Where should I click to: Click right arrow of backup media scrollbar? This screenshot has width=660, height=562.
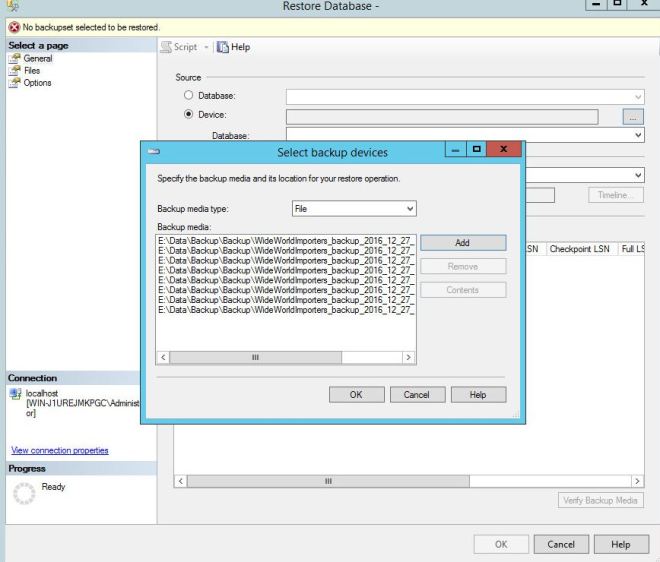click(408, 357)
